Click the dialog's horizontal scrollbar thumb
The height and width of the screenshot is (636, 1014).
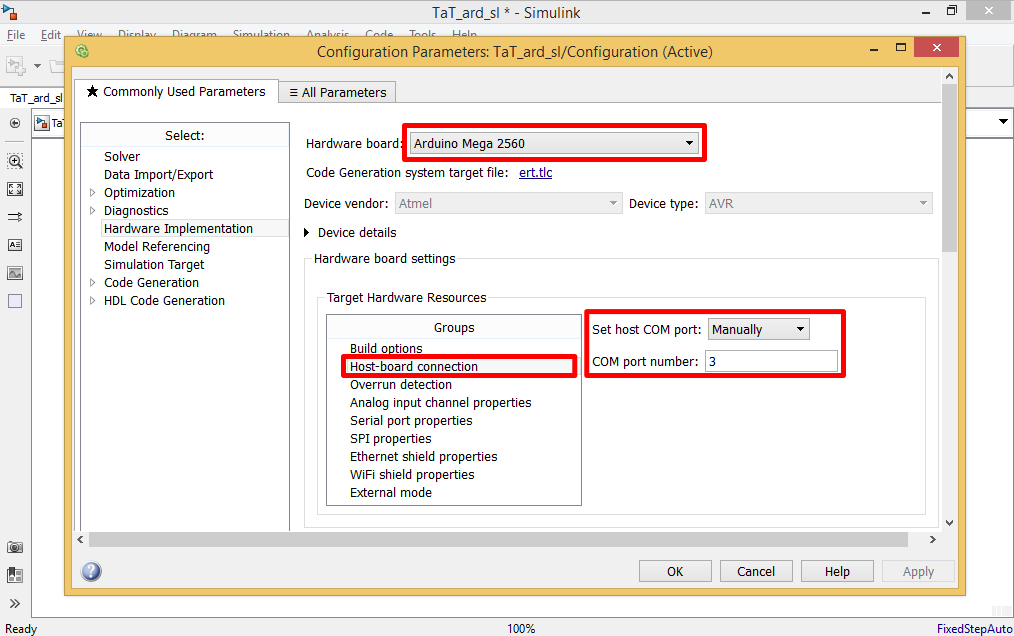point(498,540)
